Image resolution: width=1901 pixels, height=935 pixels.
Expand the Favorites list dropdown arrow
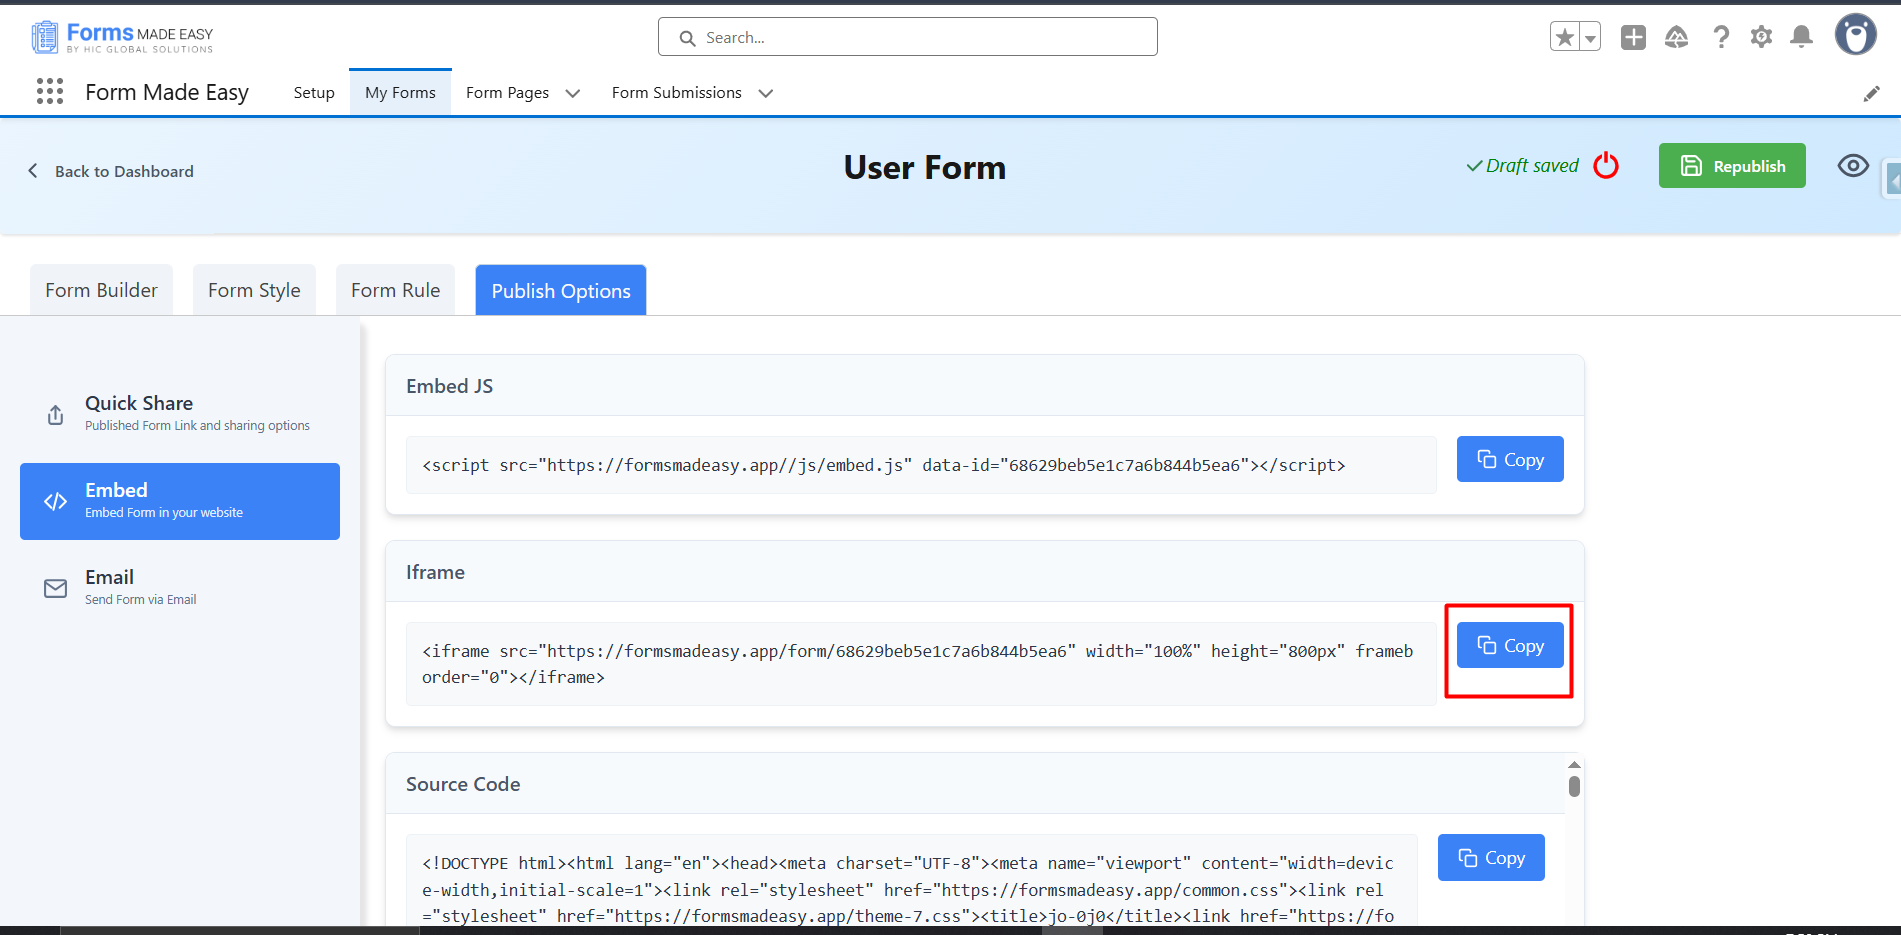coord(1589,38)
